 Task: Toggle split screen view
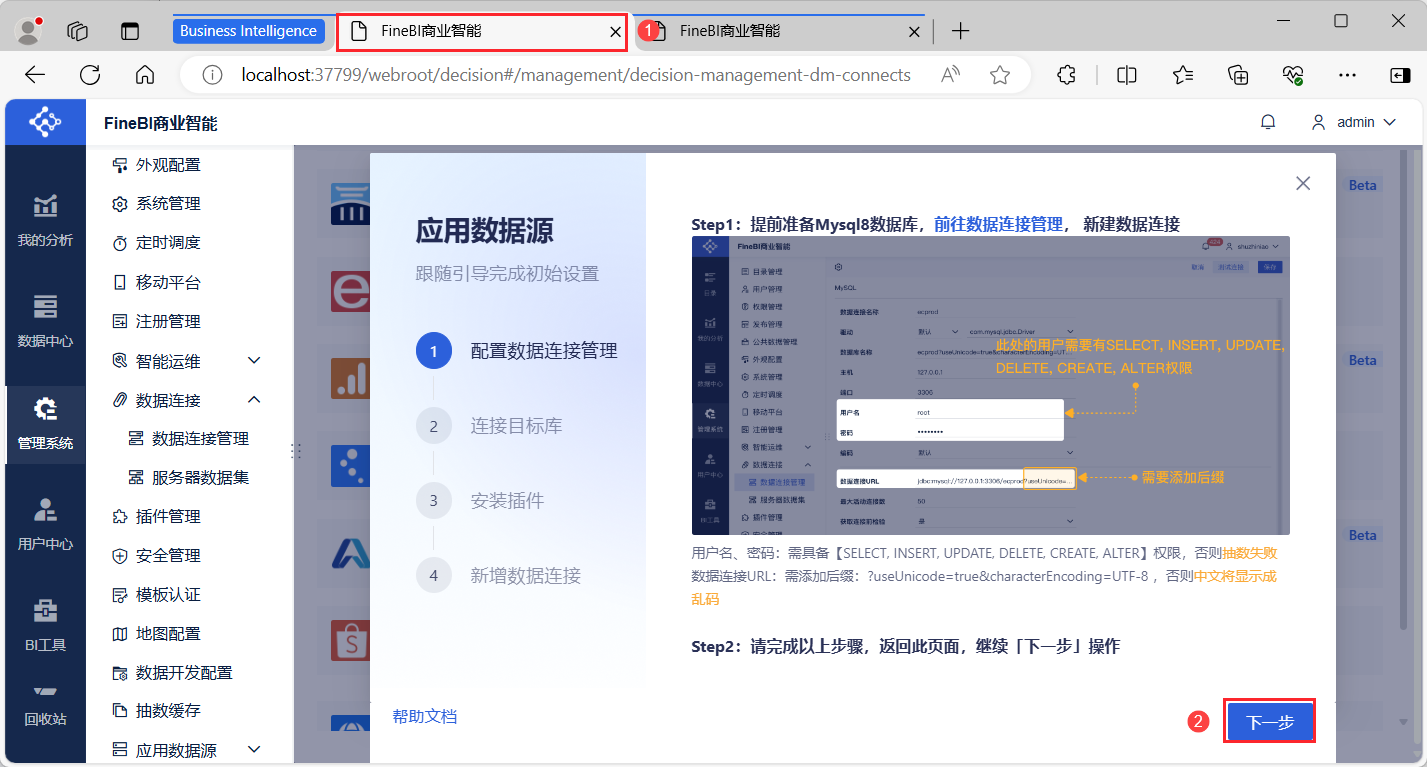pyautogui.click(x=1127, y=75)
